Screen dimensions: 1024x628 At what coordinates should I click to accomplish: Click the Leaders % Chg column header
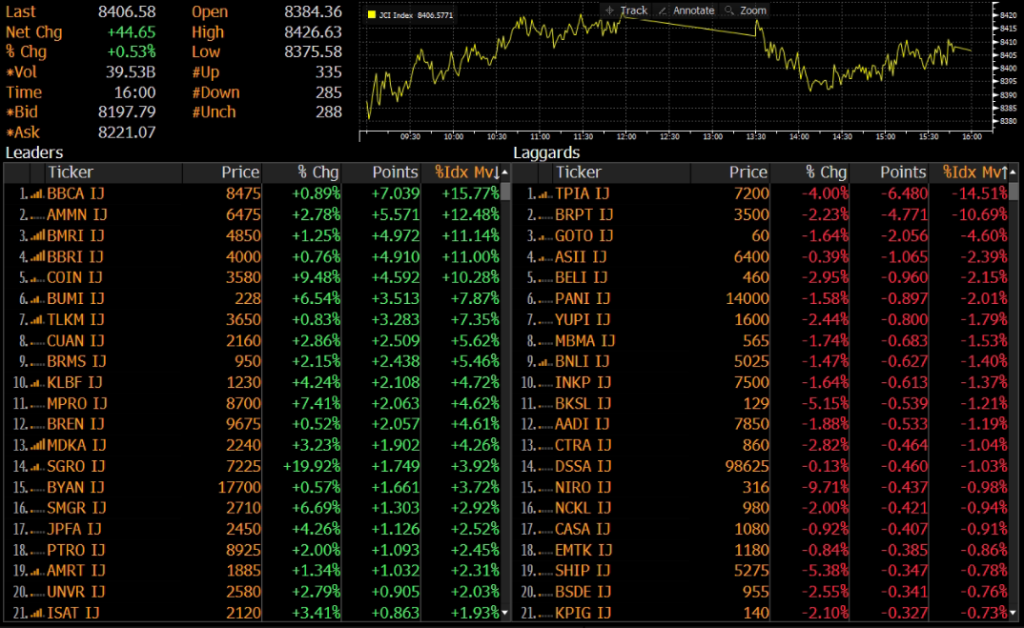click(322, 173)
